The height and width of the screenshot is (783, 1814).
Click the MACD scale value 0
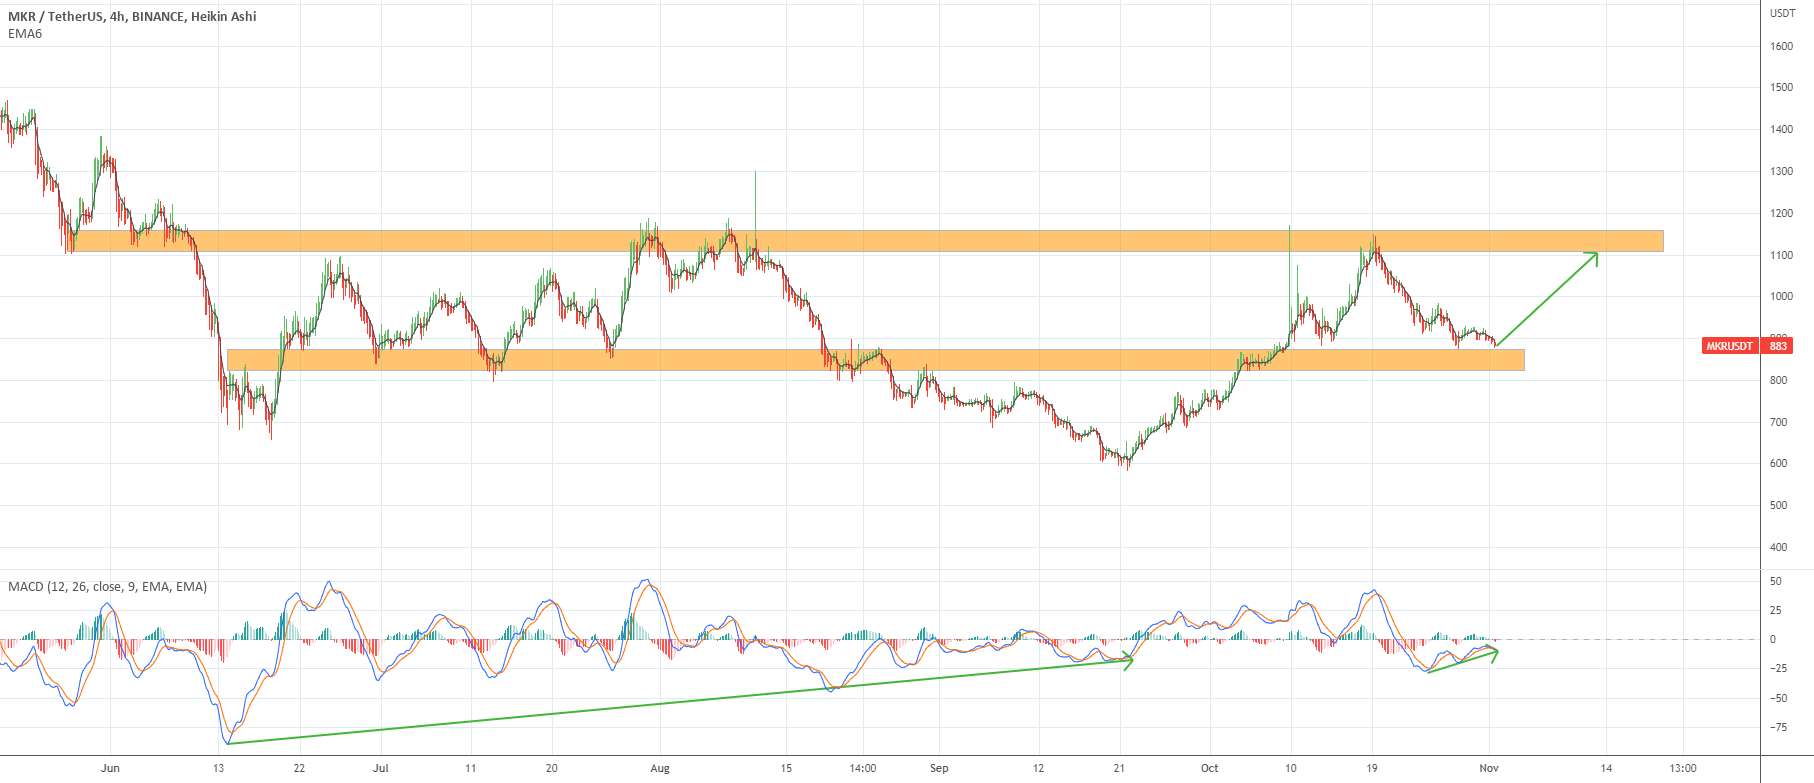[x=1773, y=640]
